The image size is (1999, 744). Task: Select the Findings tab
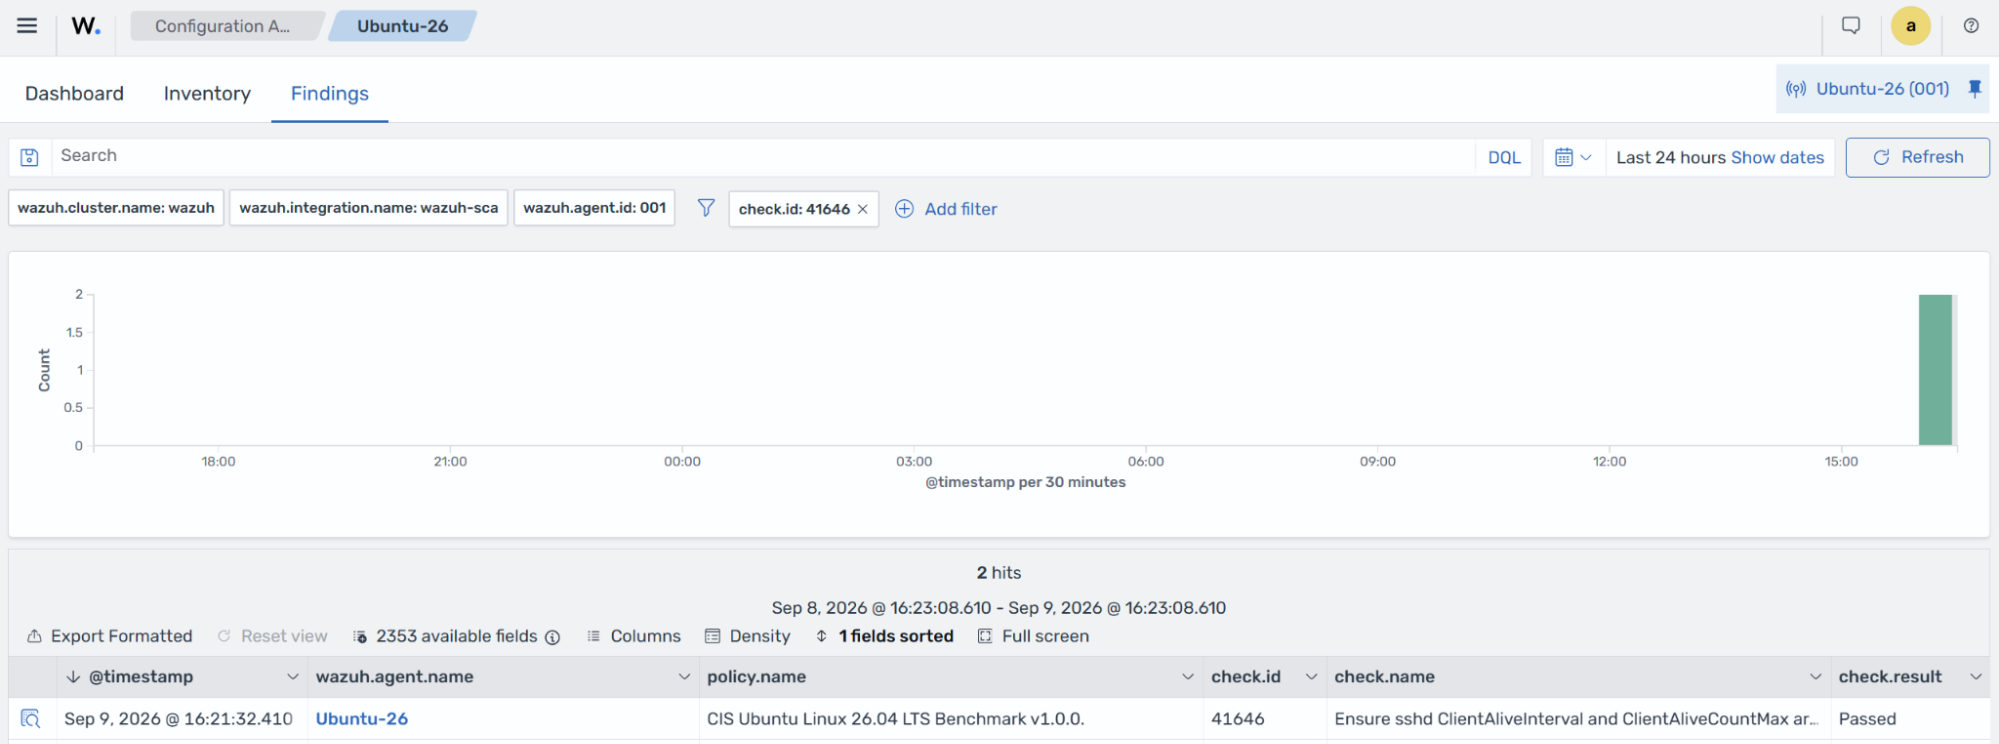[330, 93]
